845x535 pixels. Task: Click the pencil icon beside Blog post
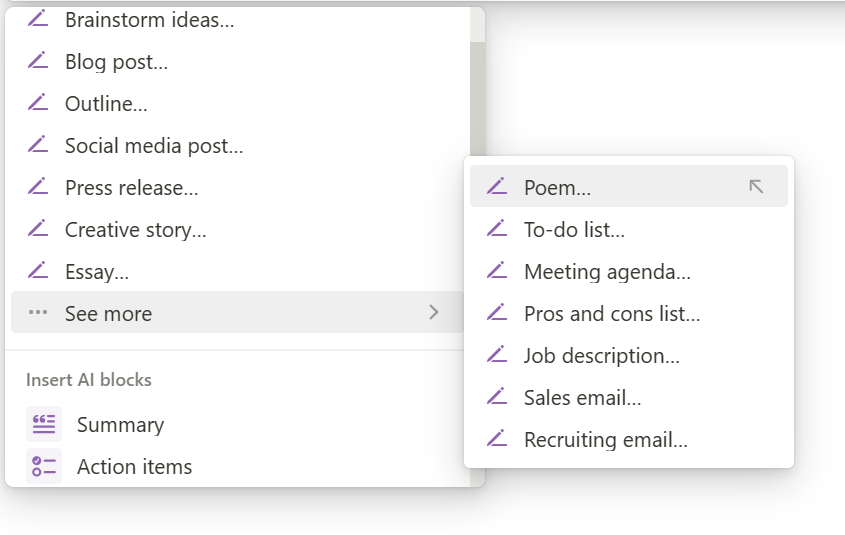[38, 61]
